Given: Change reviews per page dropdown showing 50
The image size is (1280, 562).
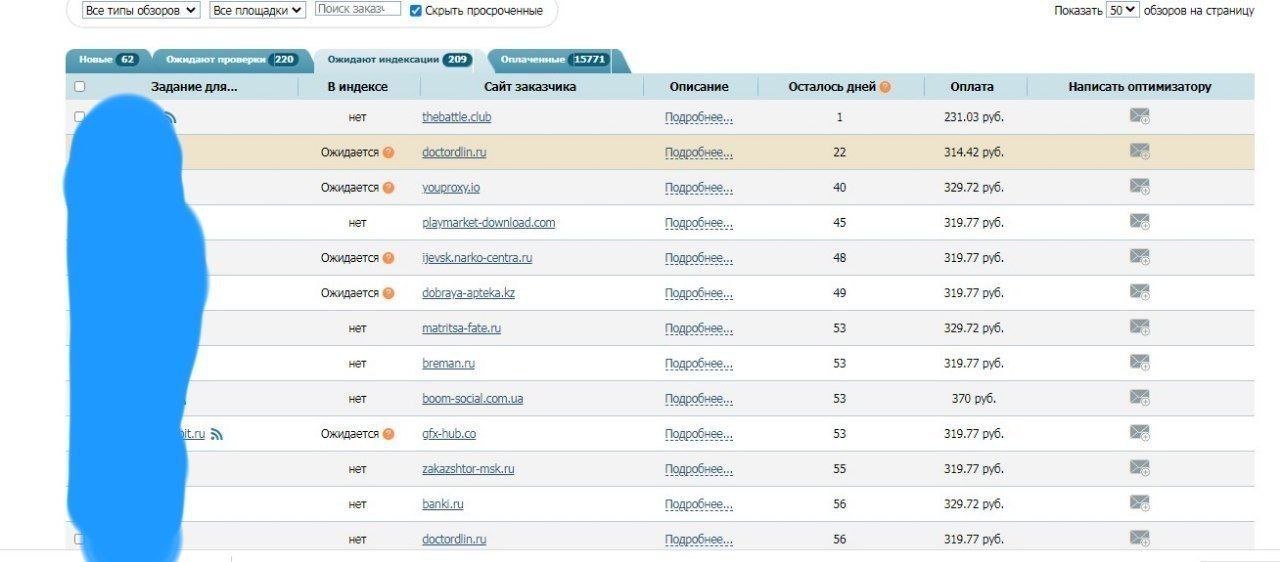Looking at the screenshot, I should [x=1122, y=10].
